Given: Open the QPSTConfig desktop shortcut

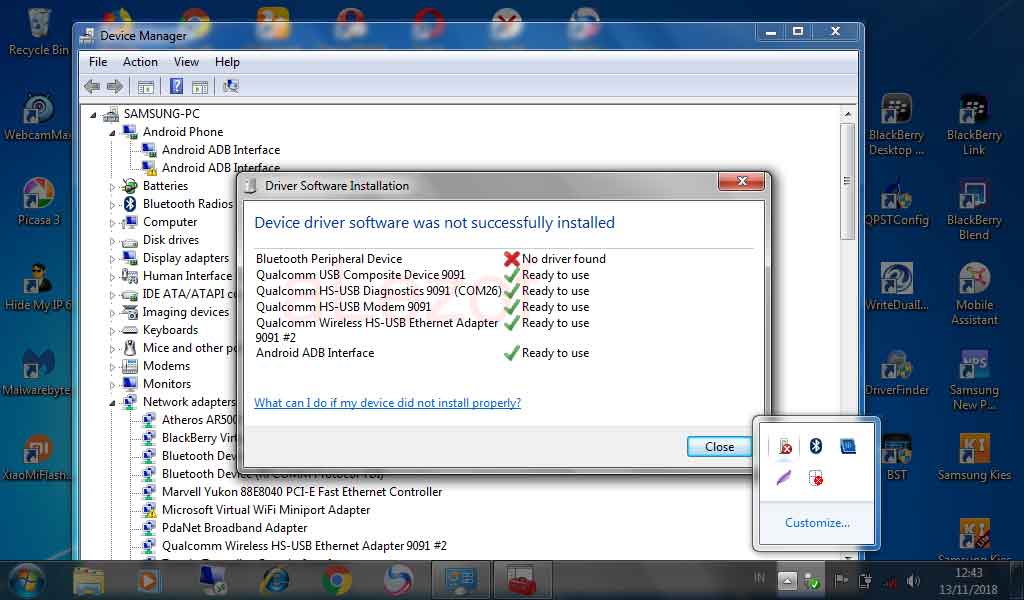Looking at the screenshot, I should (896, 202).
